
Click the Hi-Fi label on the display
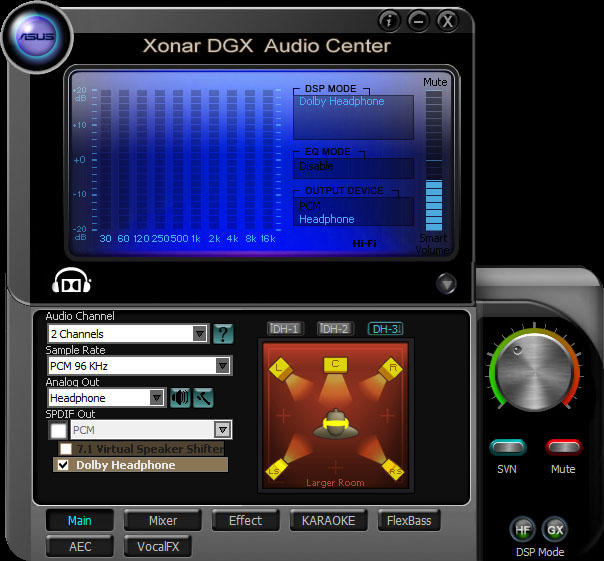point(364,244)
